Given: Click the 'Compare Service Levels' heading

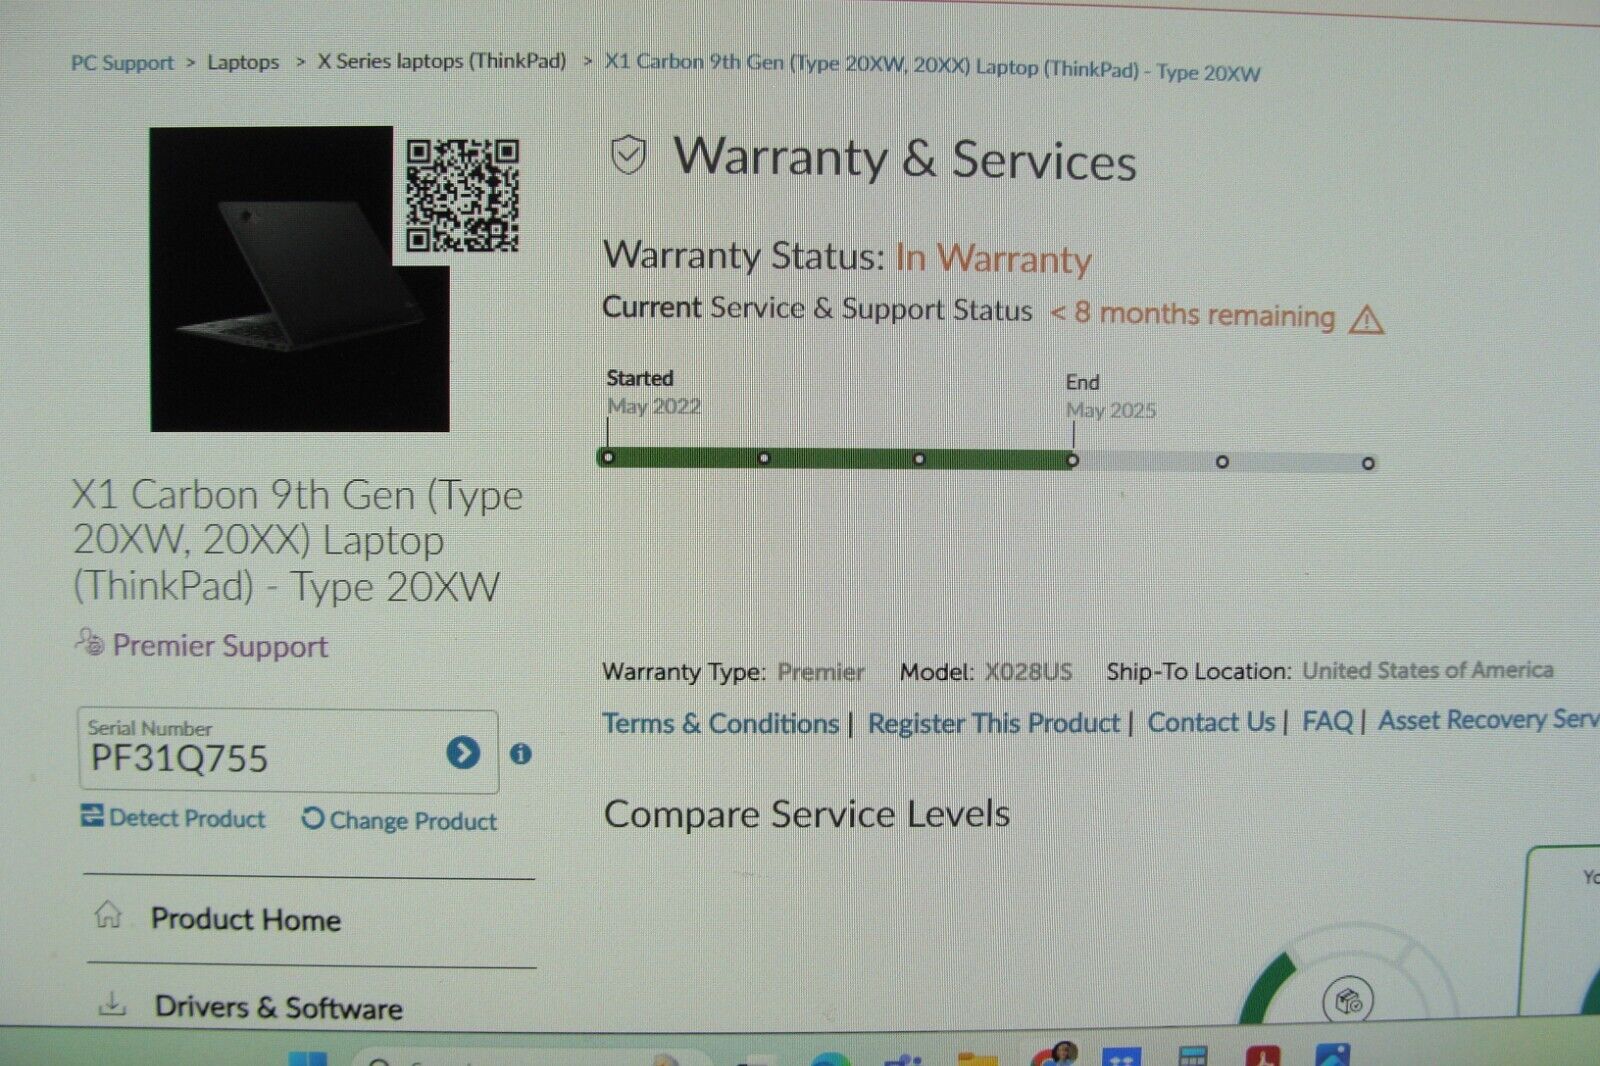Looking at the screenshot, I should coord(807,814).
